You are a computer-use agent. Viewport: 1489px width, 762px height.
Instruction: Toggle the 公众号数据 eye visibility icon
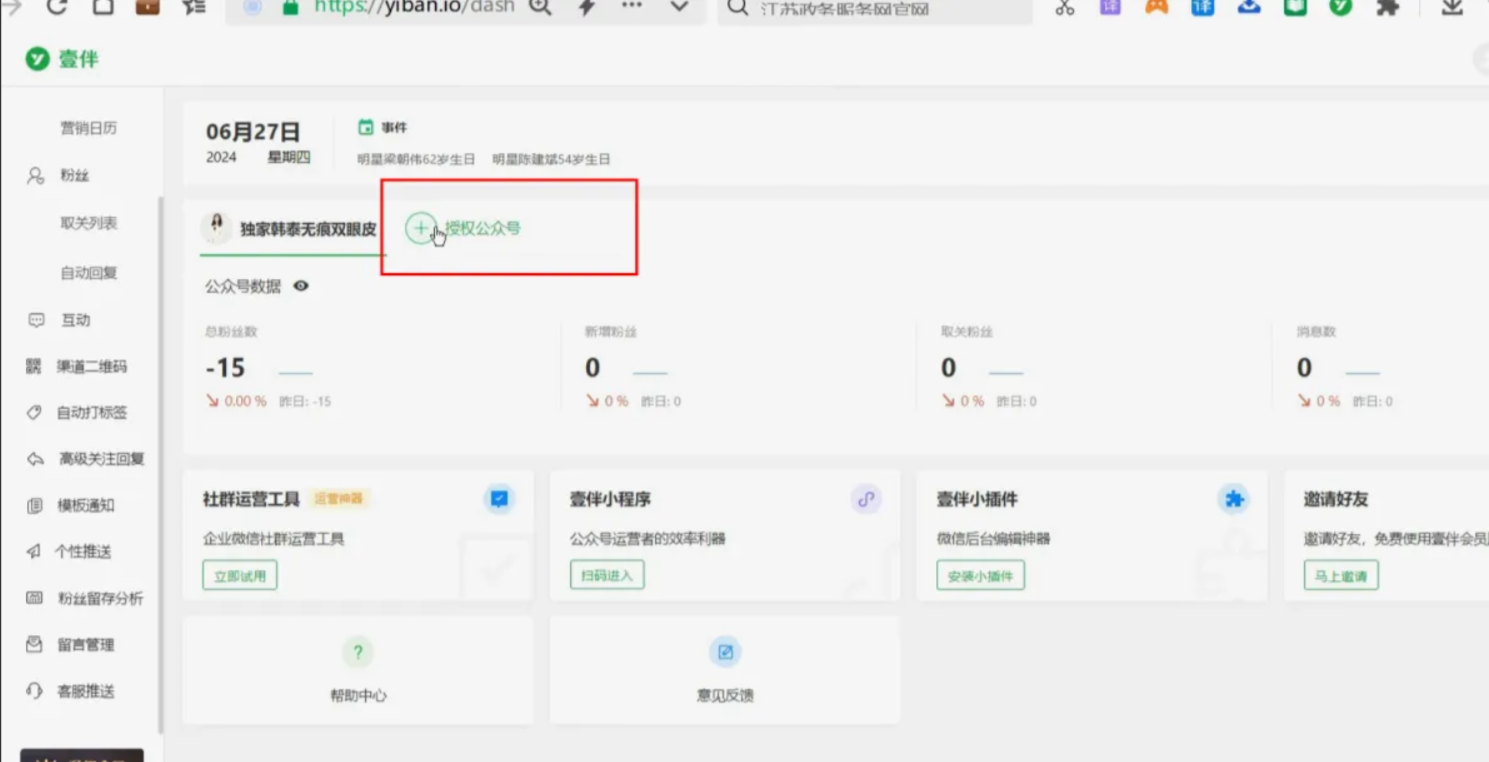(301, 286)
